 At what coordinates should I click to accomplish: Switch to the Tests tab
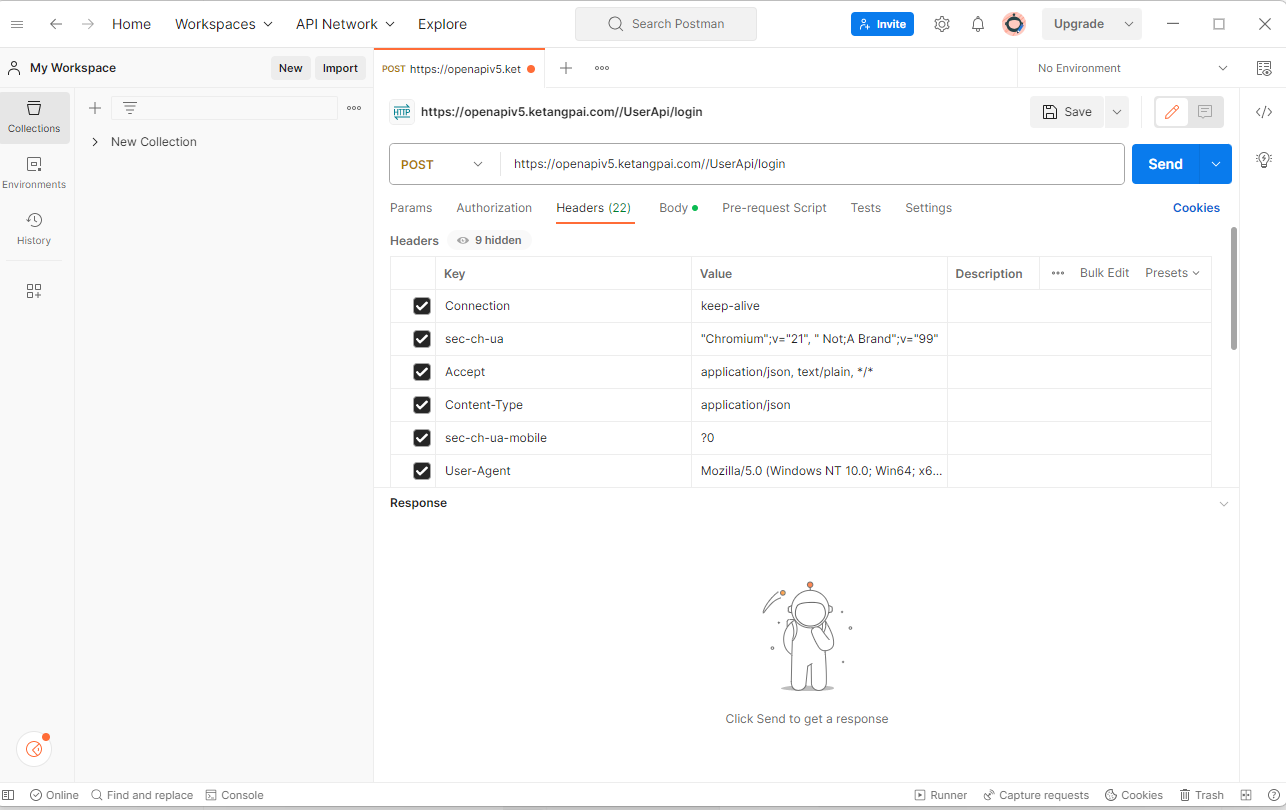pos(866,208)
